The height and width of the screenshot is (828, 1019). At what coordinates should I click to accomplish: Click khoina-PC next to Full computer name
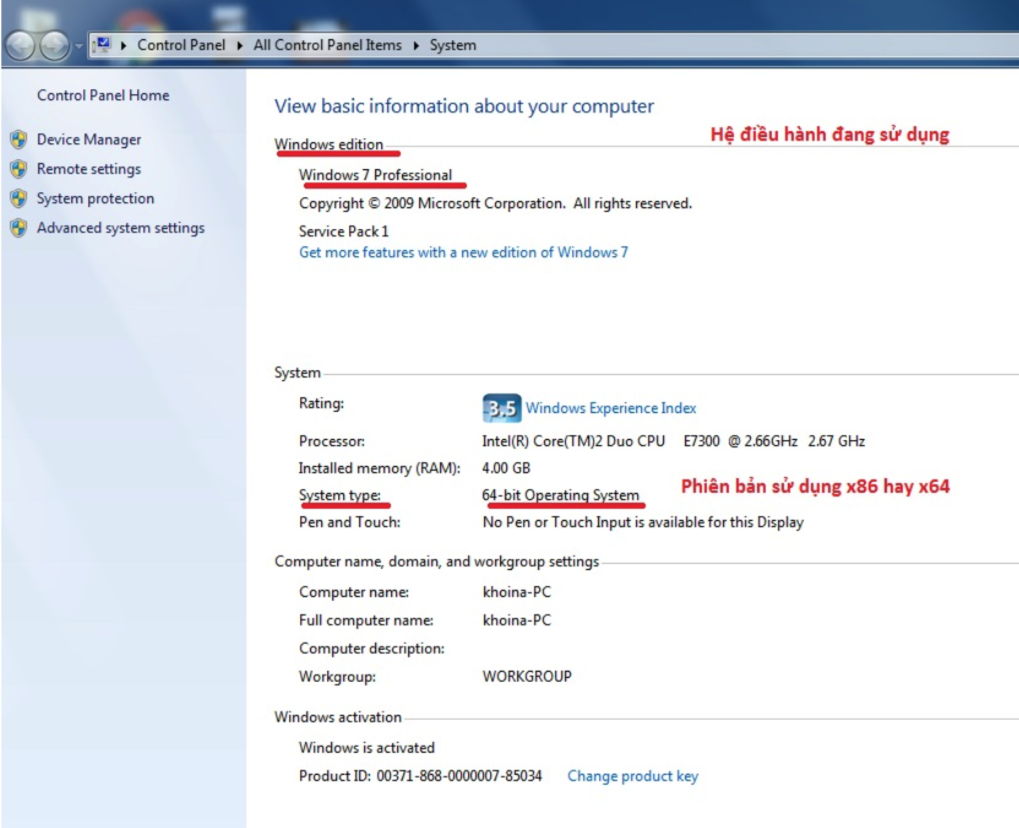click(x=517, y=621)
